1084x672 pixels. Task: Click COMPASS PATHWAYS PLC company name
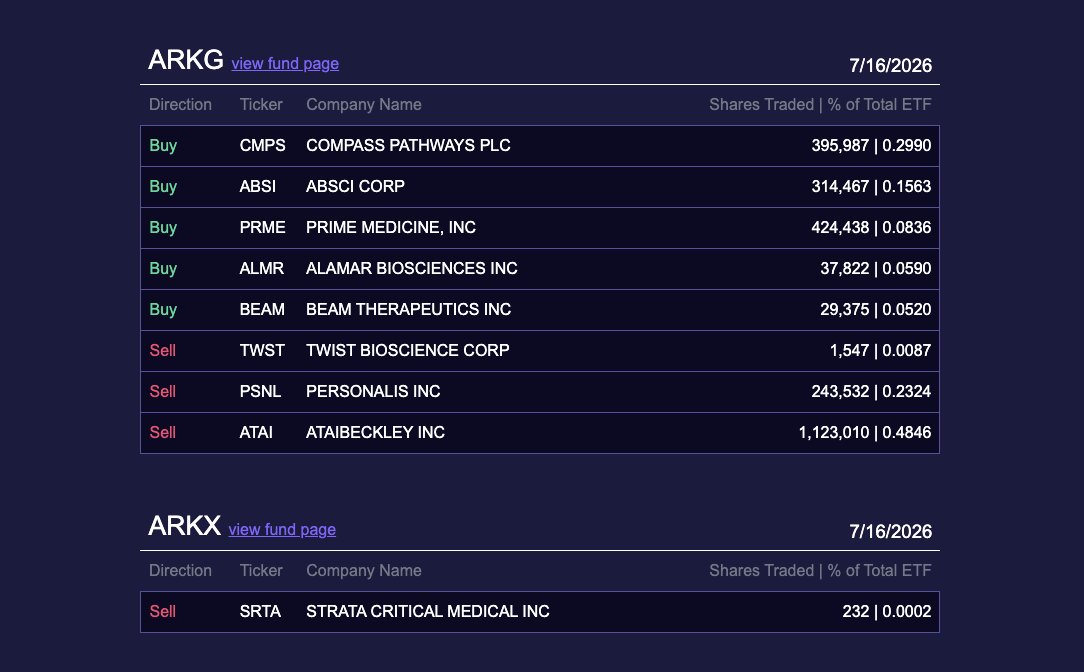click(409, 146)
